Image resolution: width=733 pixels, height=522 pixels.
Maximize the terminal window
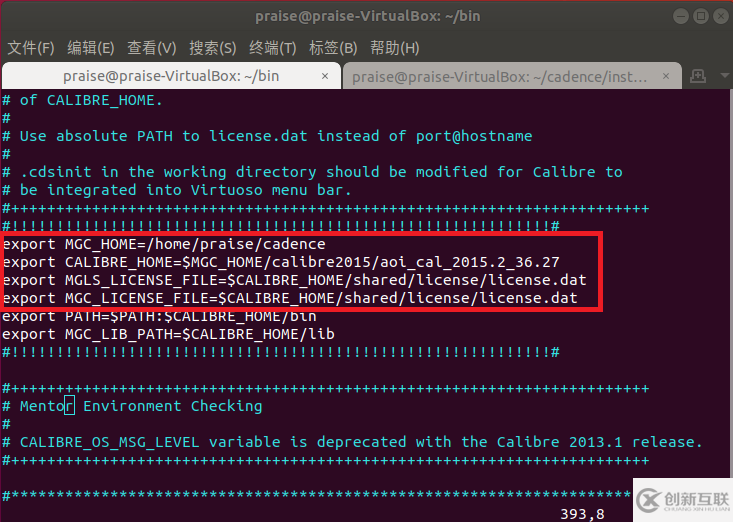[x=701, y=17]
